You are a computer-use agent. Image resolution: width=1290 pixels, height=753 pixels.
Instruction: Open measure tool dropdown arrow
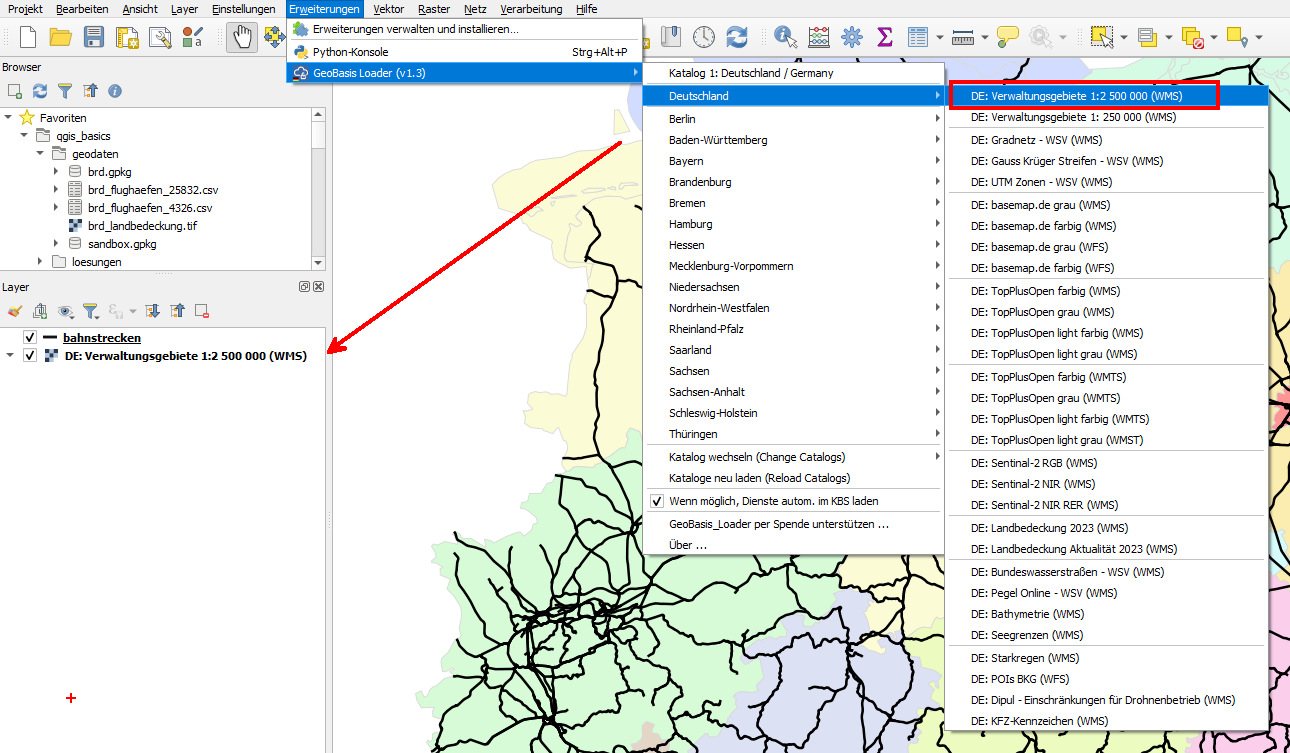pyautogui.click(x=986, y=37)
